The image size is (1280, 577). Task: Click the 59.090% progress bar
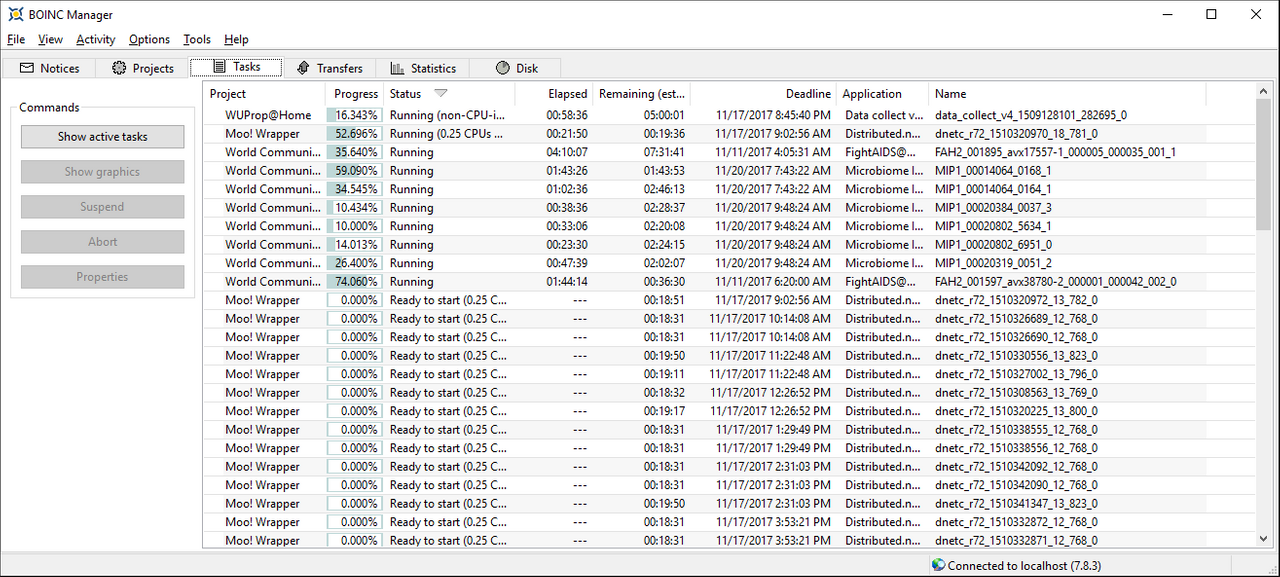(x=355, y=171)
